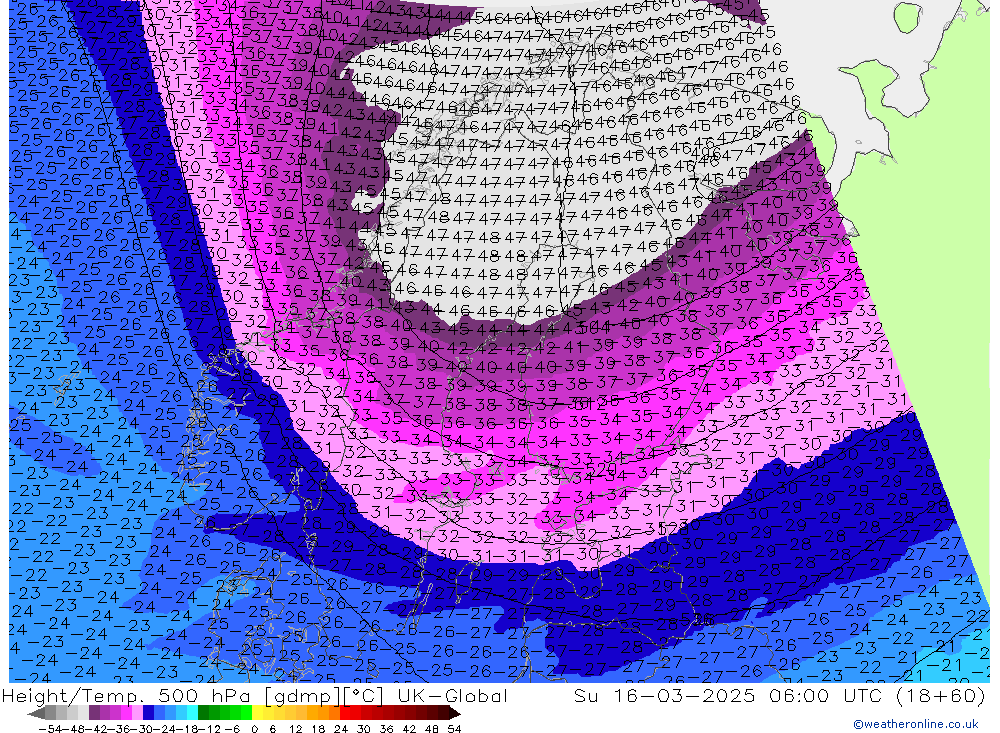Click the 520 height contour label
The image size is (1000, 733).
[x=600, y=470]
